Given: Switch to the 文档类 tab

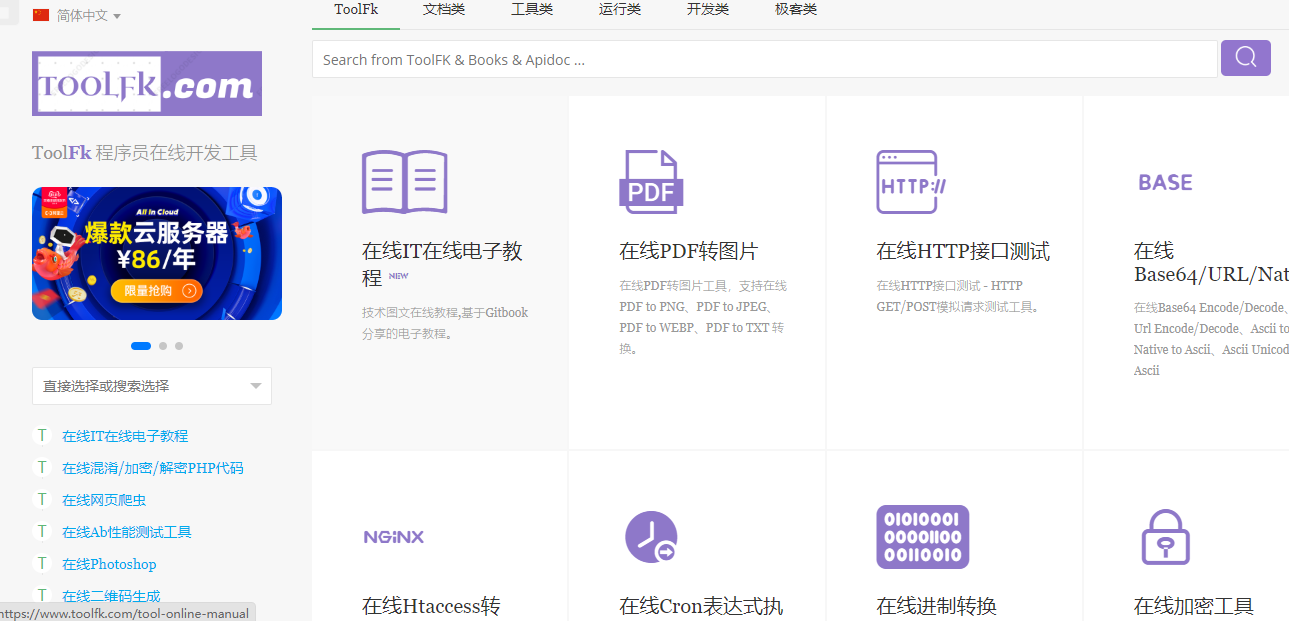Looking at the screenshot, I should point(443,10).
